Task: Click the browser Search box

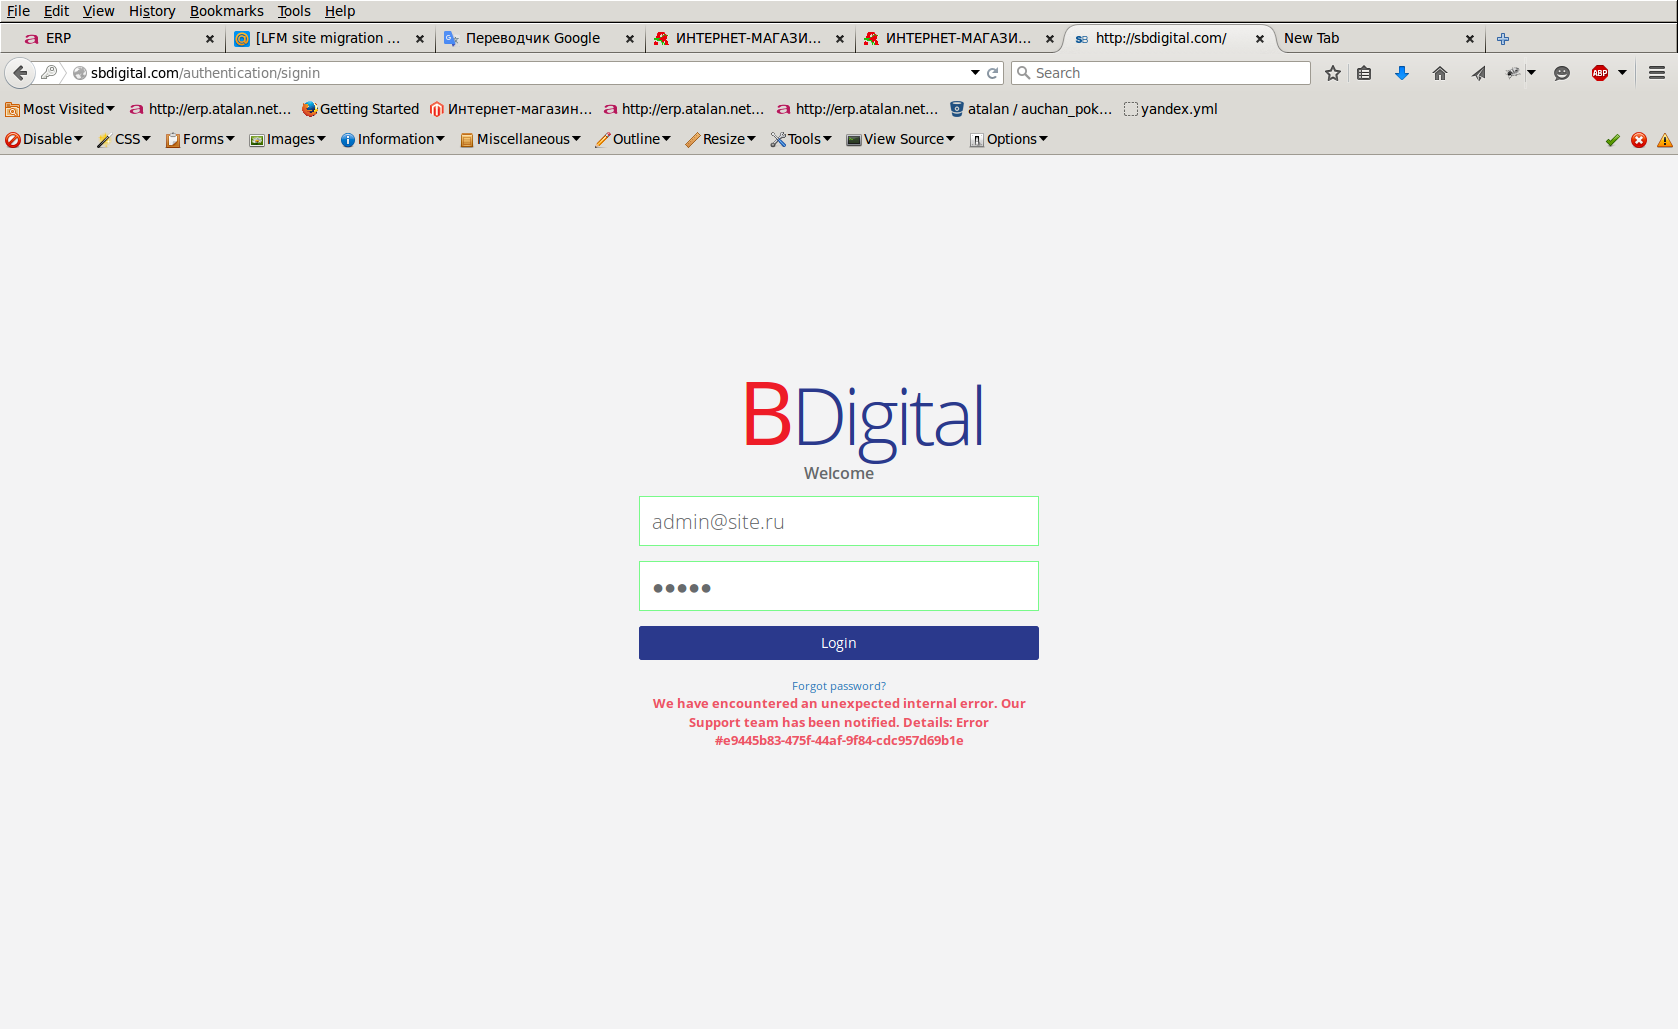Action: 1161,73
